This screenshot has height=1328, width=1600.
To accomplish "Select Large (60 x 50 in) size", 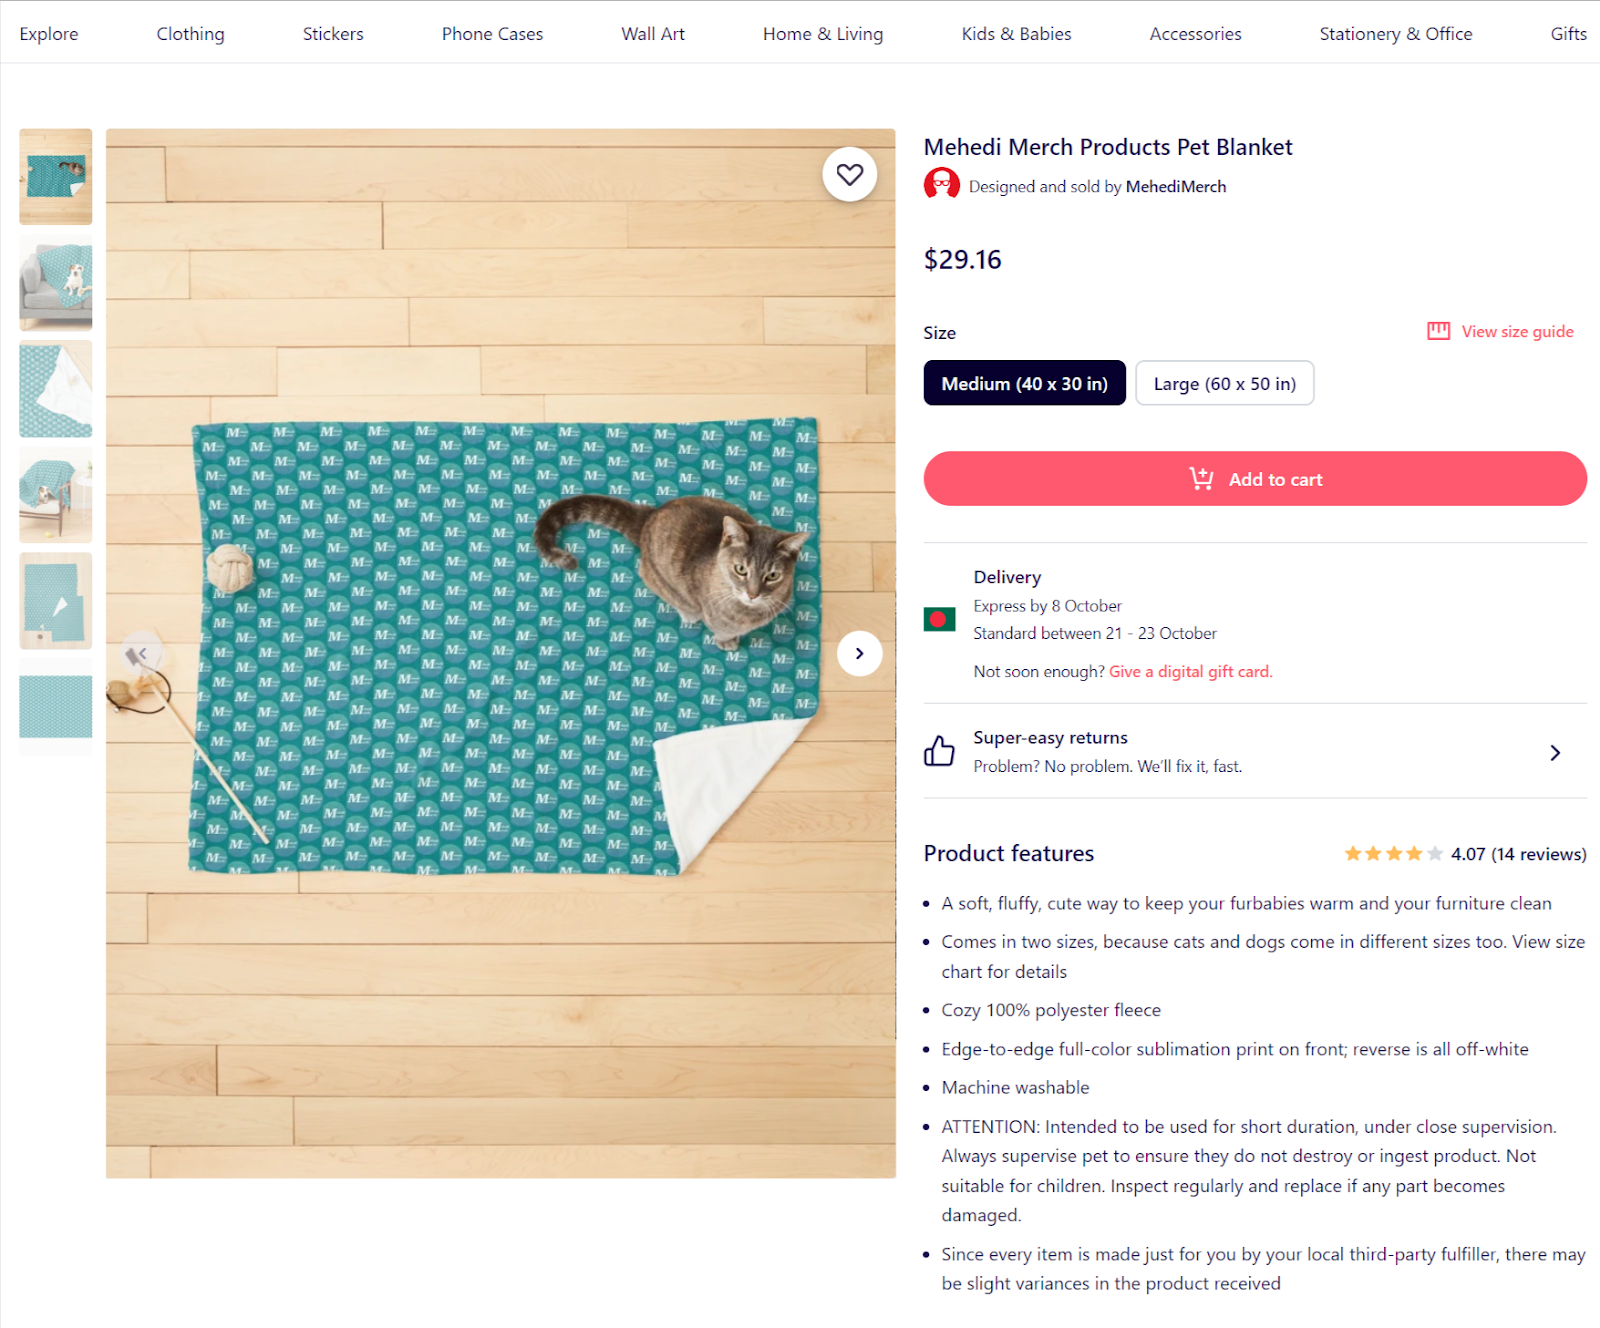I will [x=1224, y=383].
